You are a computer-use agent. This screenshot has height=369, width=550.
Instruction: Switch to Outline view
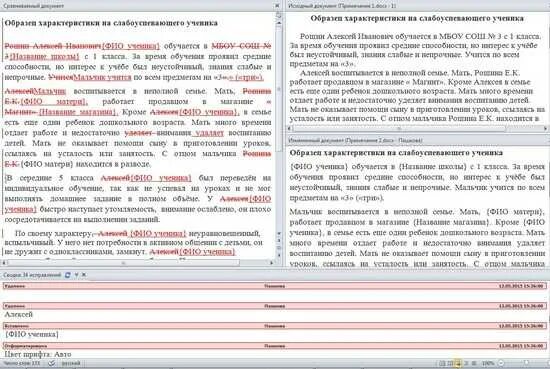coord(466,363)
